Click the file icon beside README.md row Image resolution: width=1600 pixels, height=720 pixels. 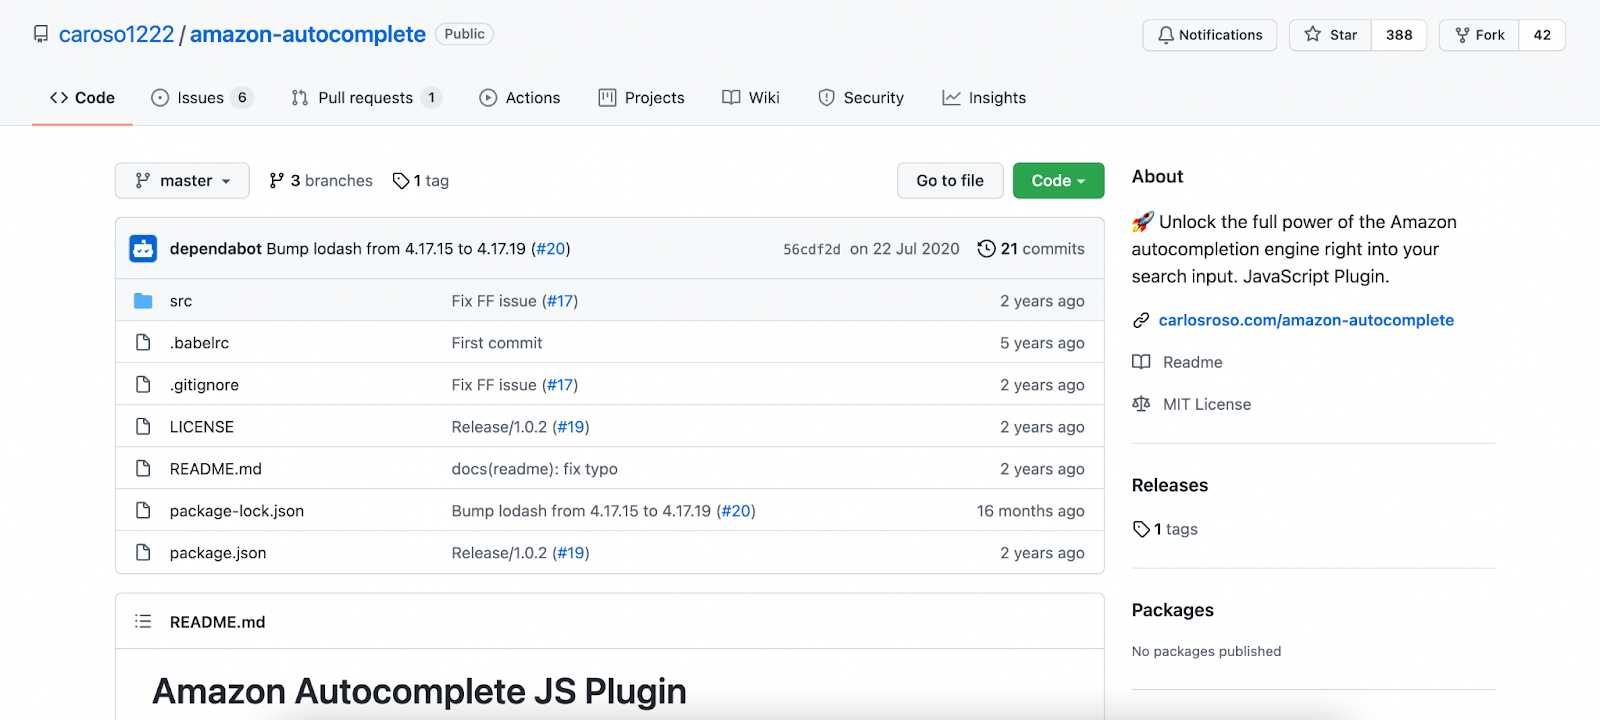click(x=143, y=469)
